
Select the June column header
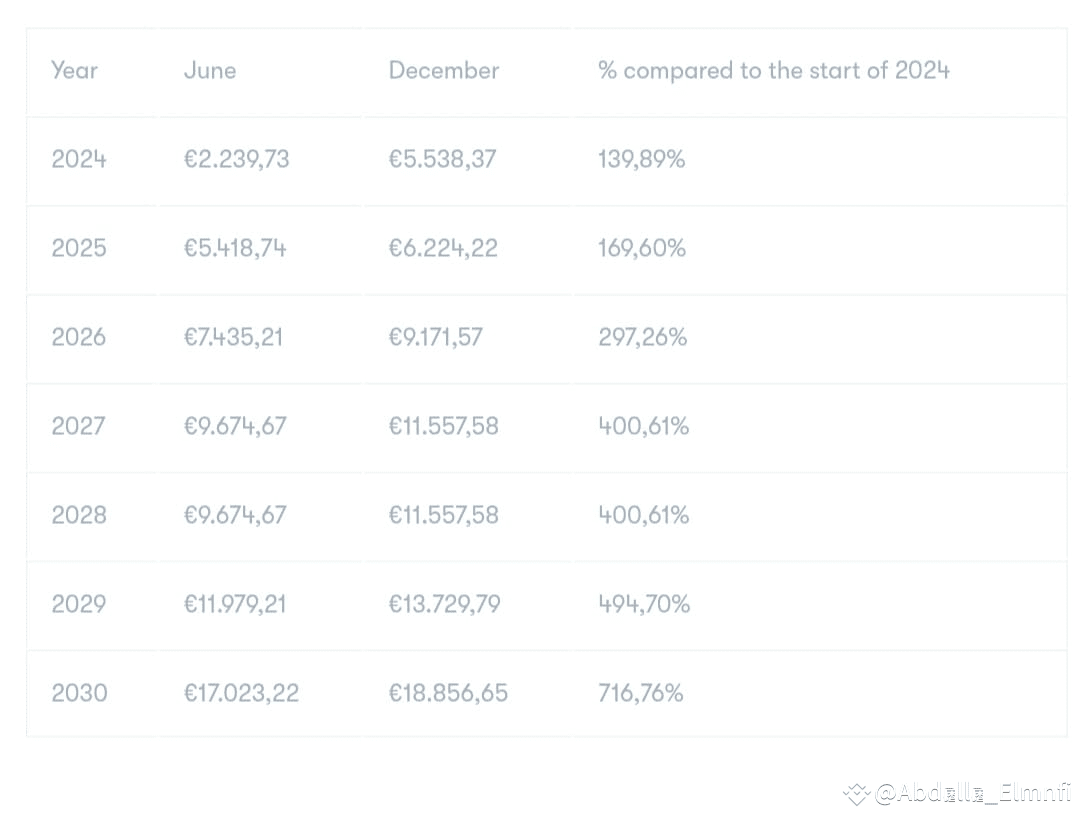tap(210, 70)
